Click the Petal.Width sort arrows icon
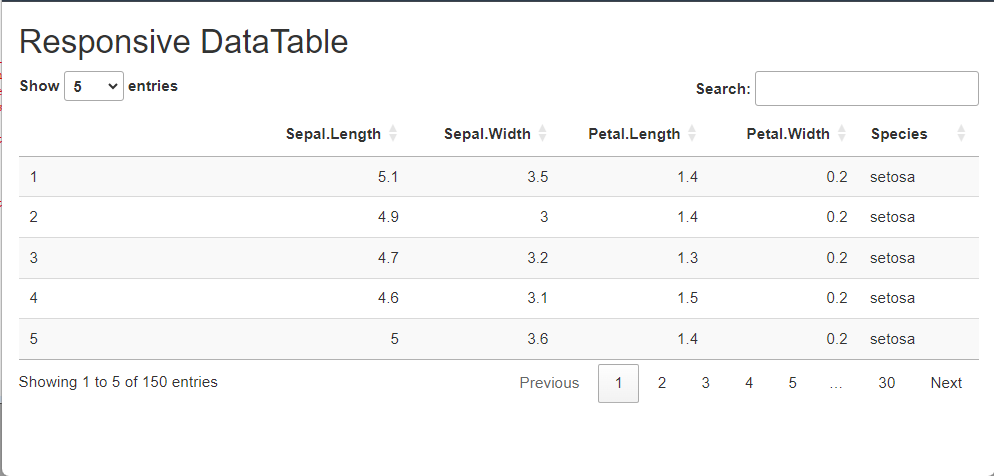 click(x=842, y=133)
